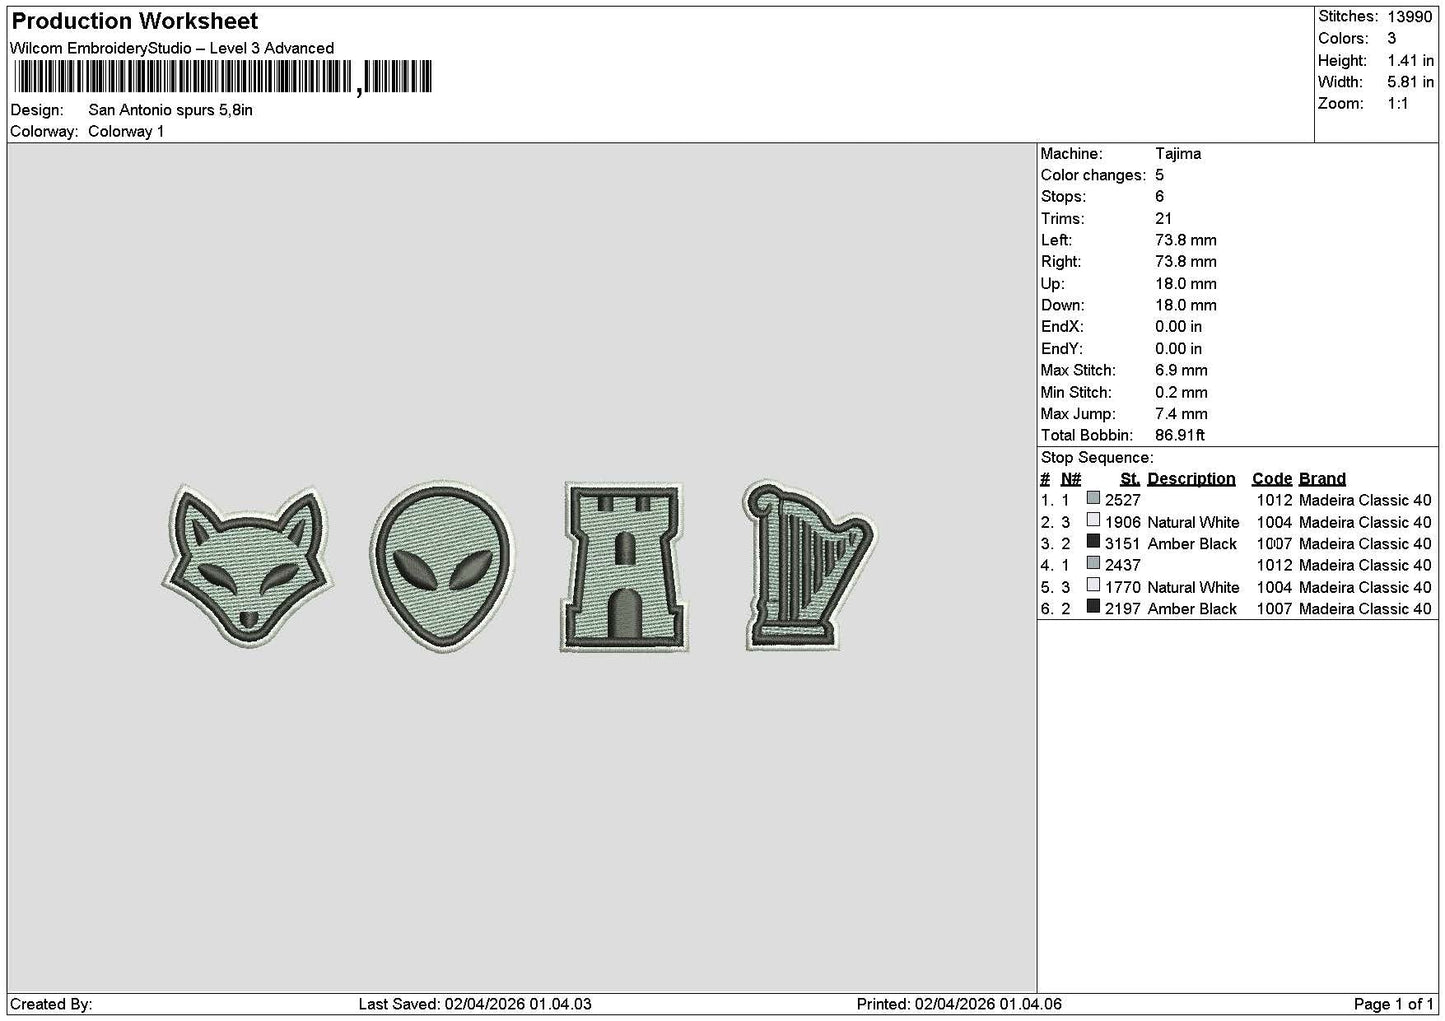This screenshot has width=1445, height=1021.
Task: Click the 'Page 1 of 1' footer
Action: pyautogui.click(x=1393, y=1004)
